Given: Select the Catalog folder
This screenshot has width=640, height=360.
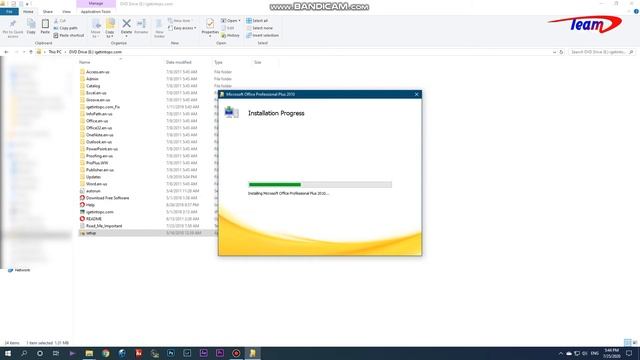Looking at the screenshot, I should tap(93, 86).
